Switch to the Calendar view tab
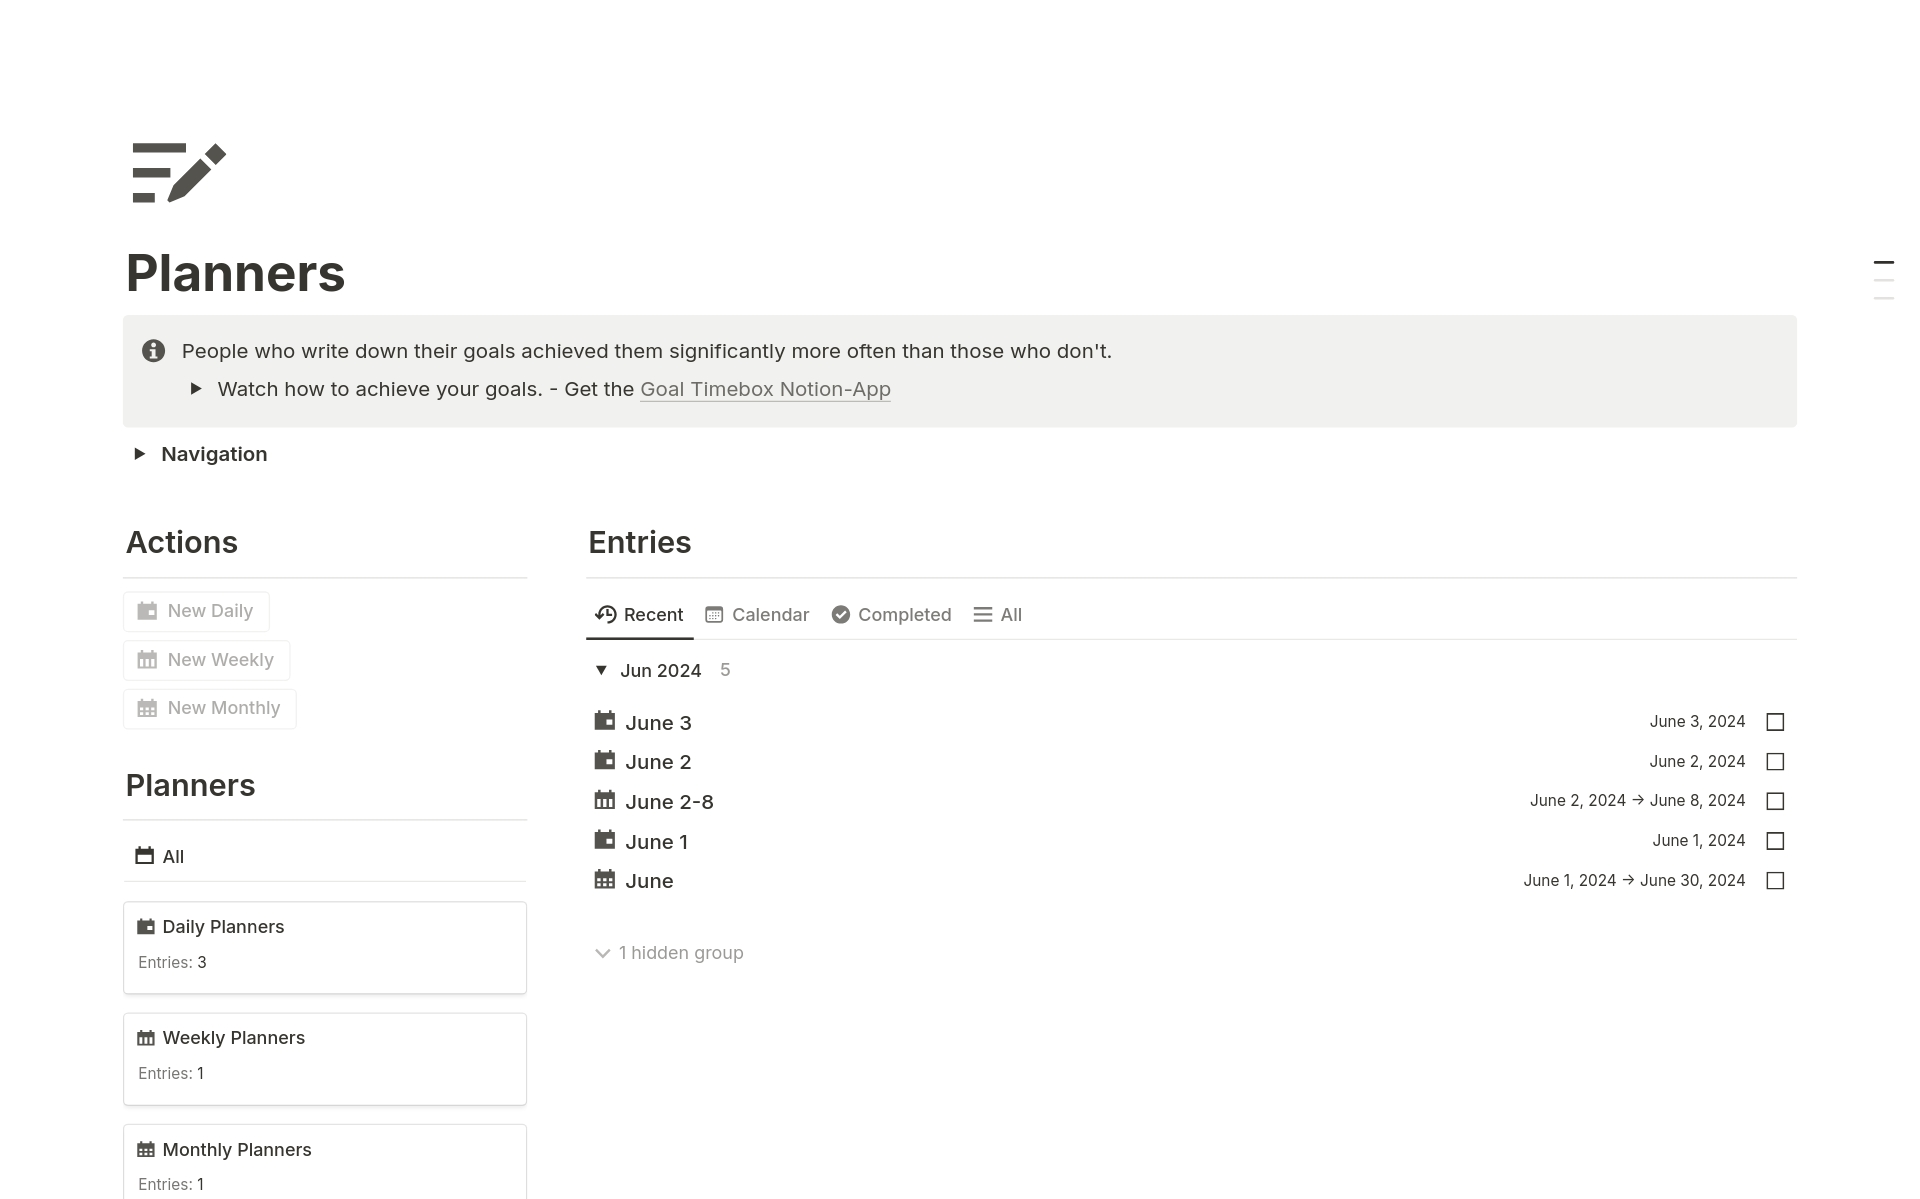Viewport: 1920px width, 1199px height. [x=757, y=615]
